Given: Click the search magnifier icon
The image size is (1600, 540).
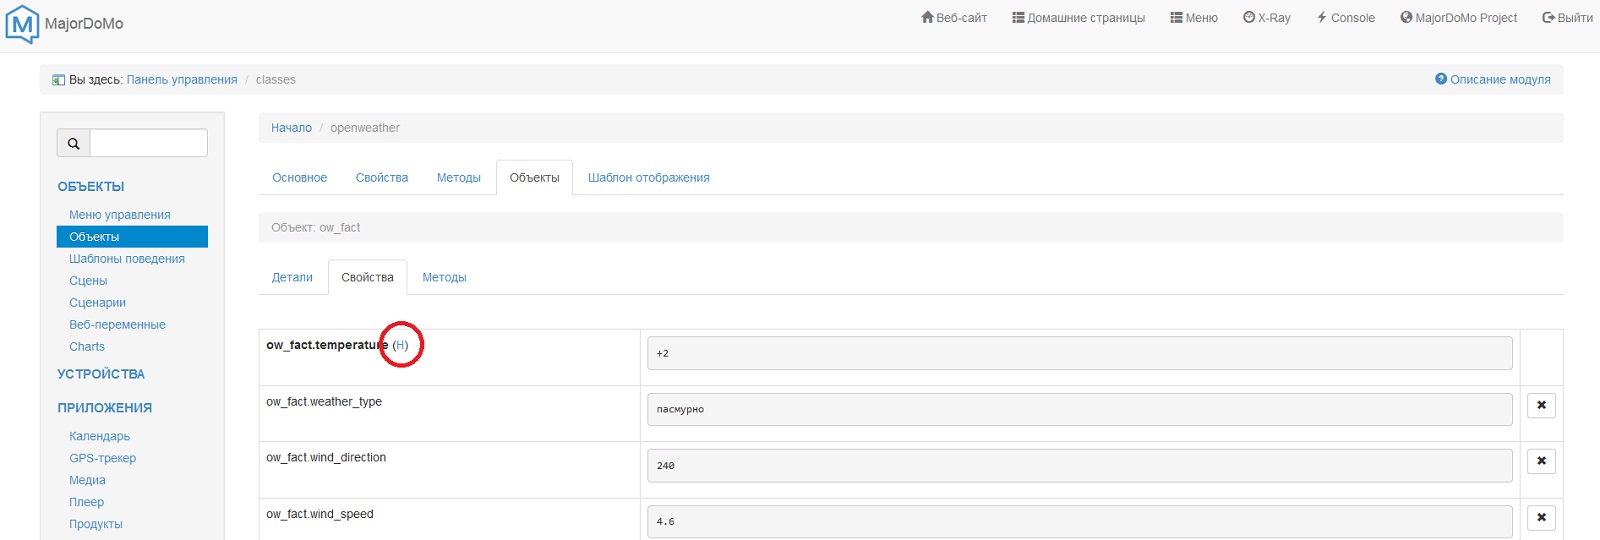Looking at the screenshot, I should click(73, 143).
